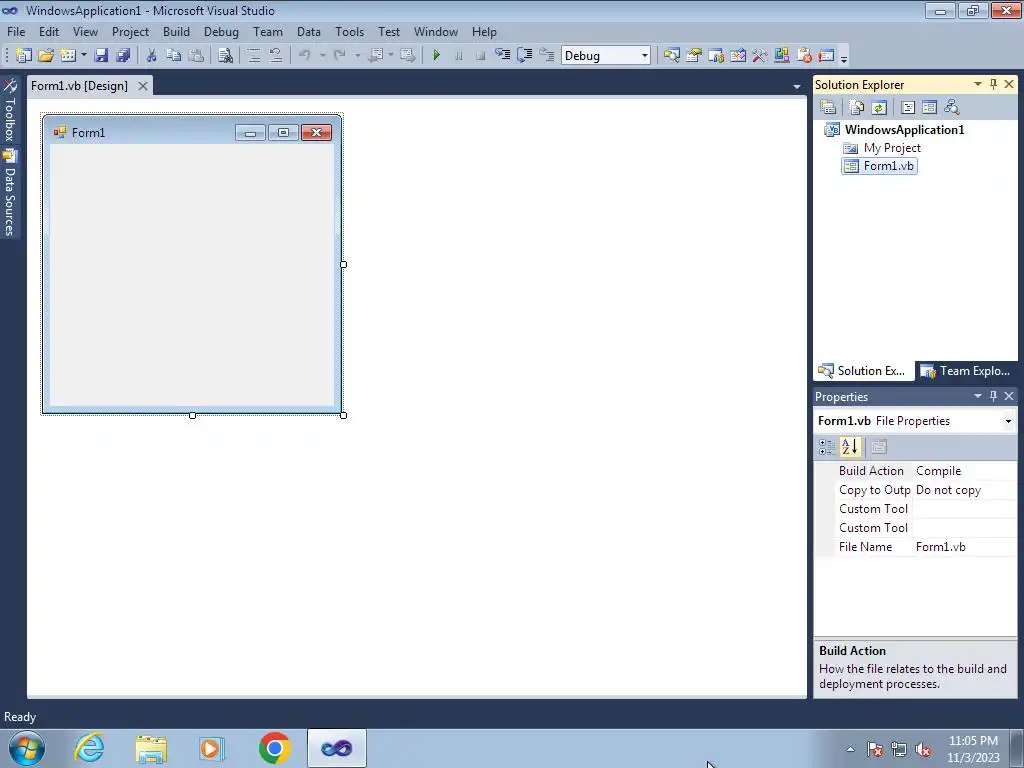
Task: Click the Add New Item toolbar icon
Action: [68, 56]
